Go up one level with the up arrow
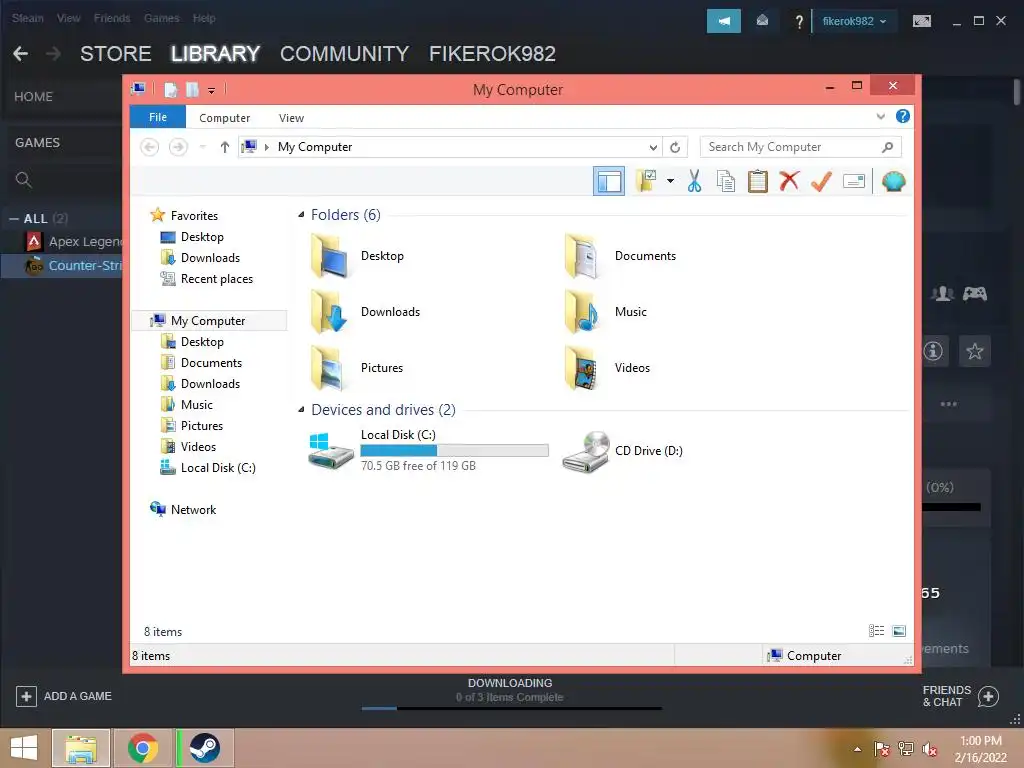Screen dimensions: 1024x768 click(225, 147)
